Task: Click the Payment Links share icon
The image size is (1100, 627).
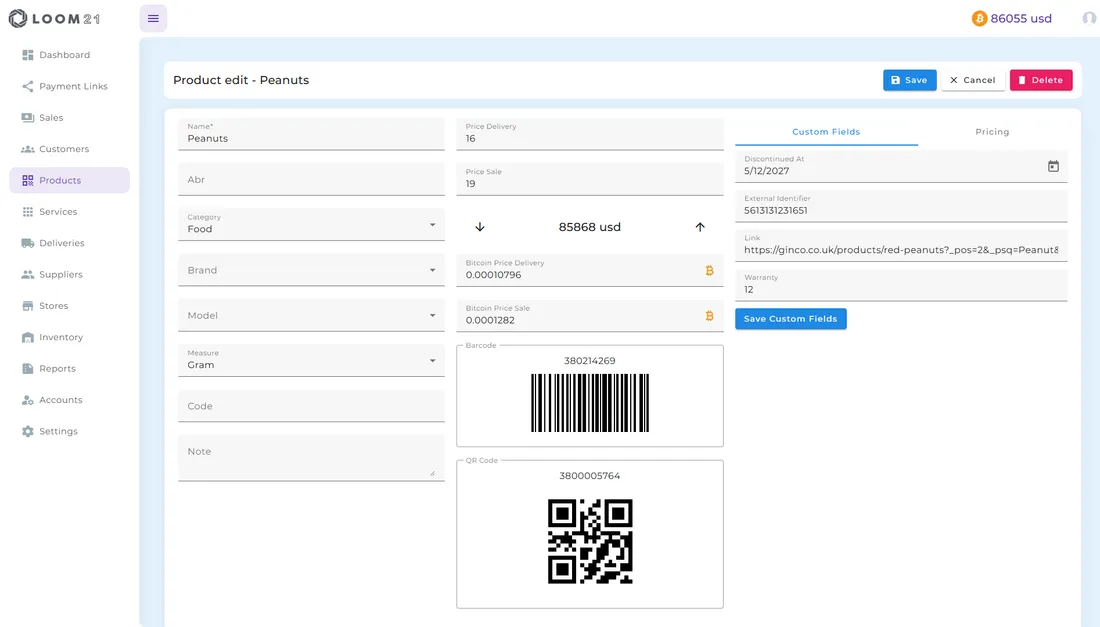Action: coord(28,86)
